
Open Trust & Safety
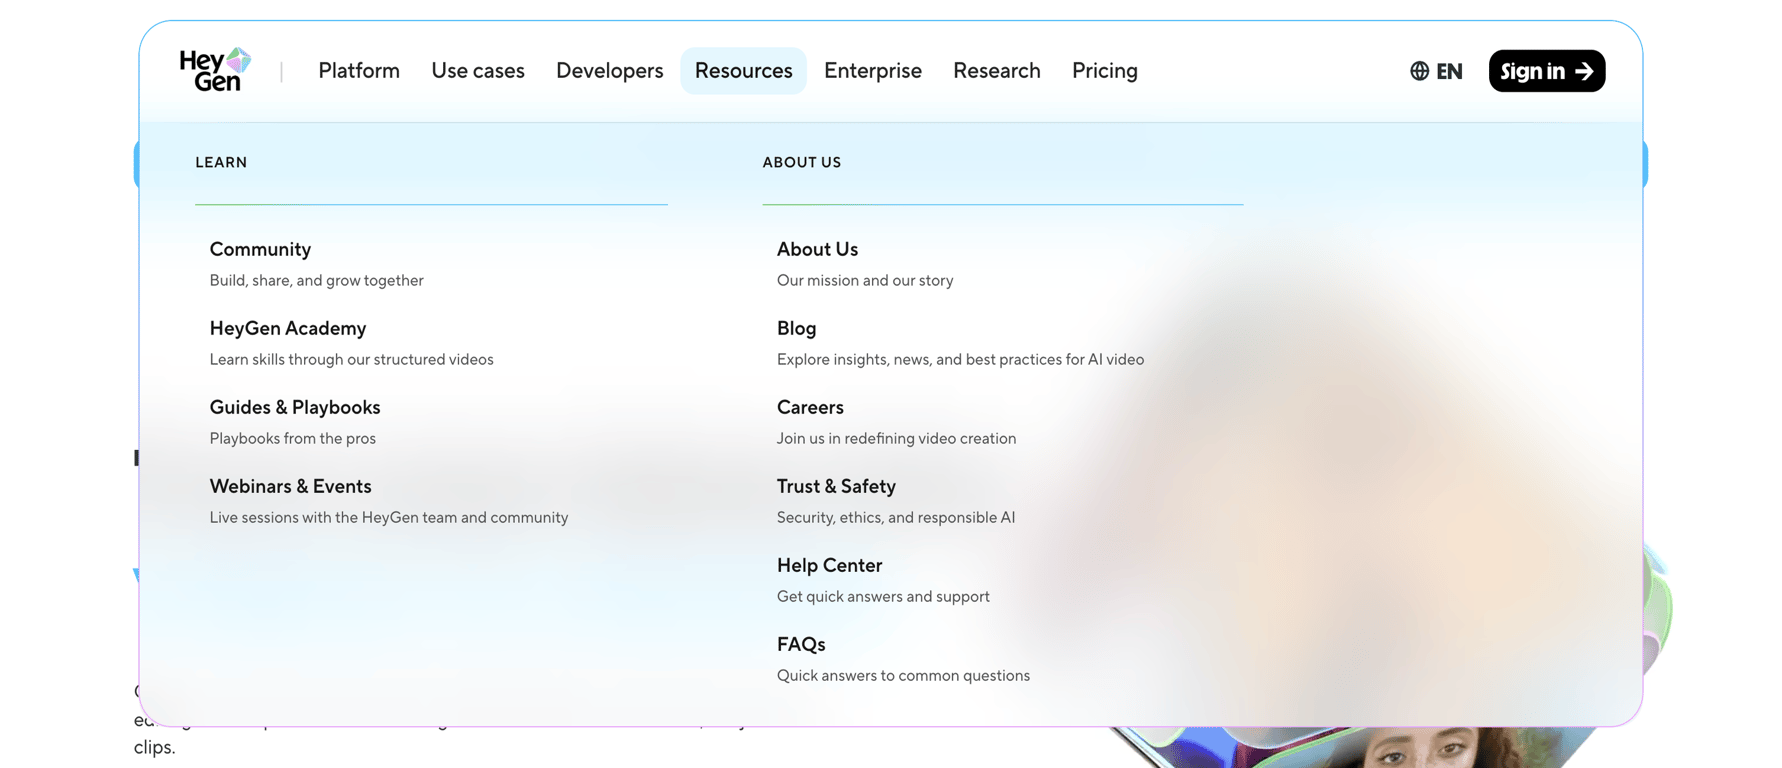[836, 486]
